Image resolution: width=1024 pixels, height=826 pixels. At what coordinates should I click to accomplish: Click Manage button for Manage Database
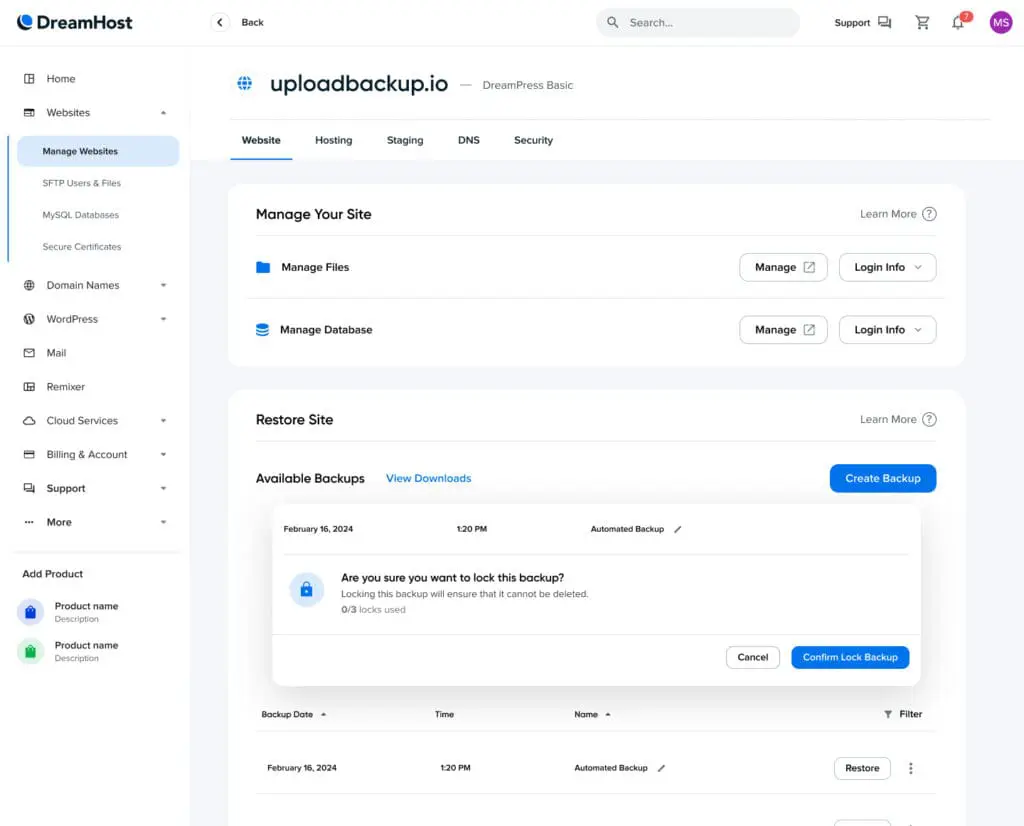[x=783, y=330]
